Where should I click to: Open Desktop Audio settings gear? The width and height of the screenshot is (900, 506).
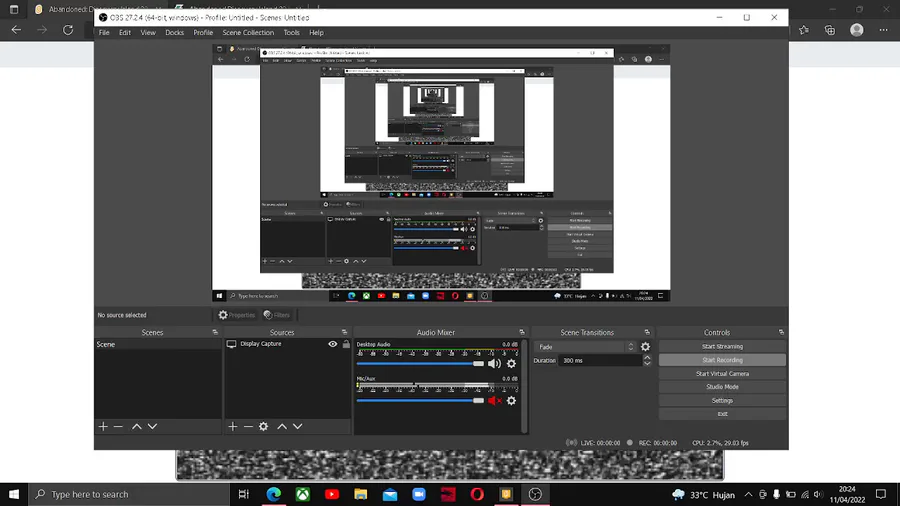pyautogui.click(x=511, y=364)
